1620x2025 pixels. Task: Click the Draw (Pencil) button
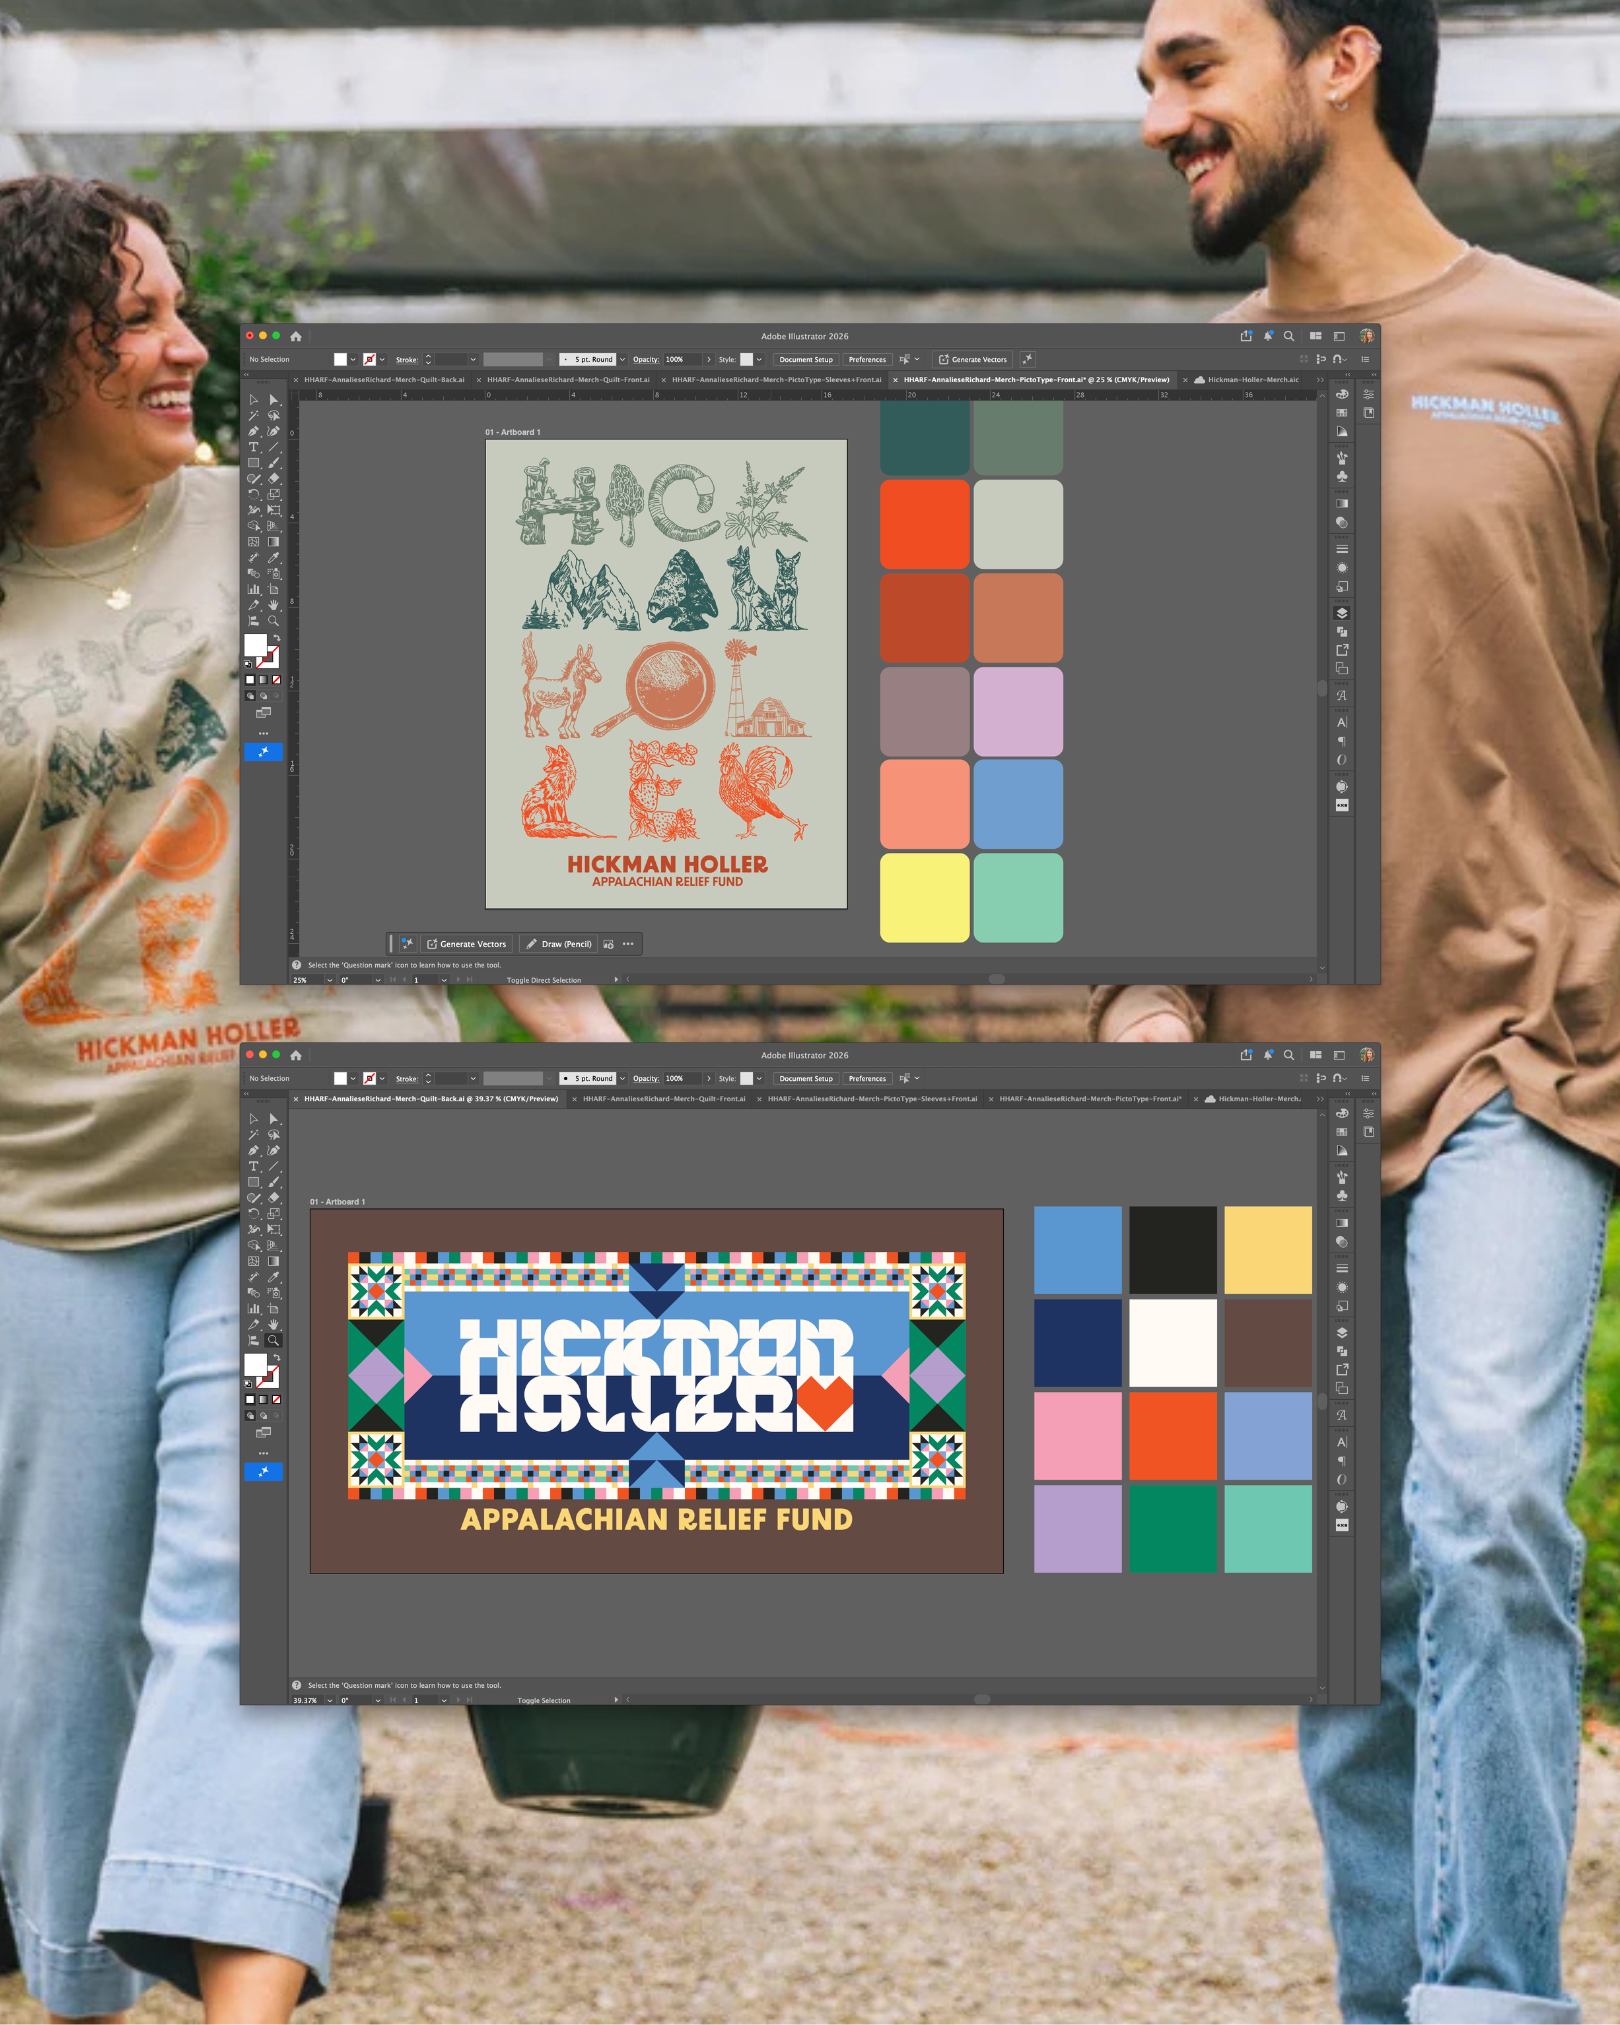(x=559, y=944)
